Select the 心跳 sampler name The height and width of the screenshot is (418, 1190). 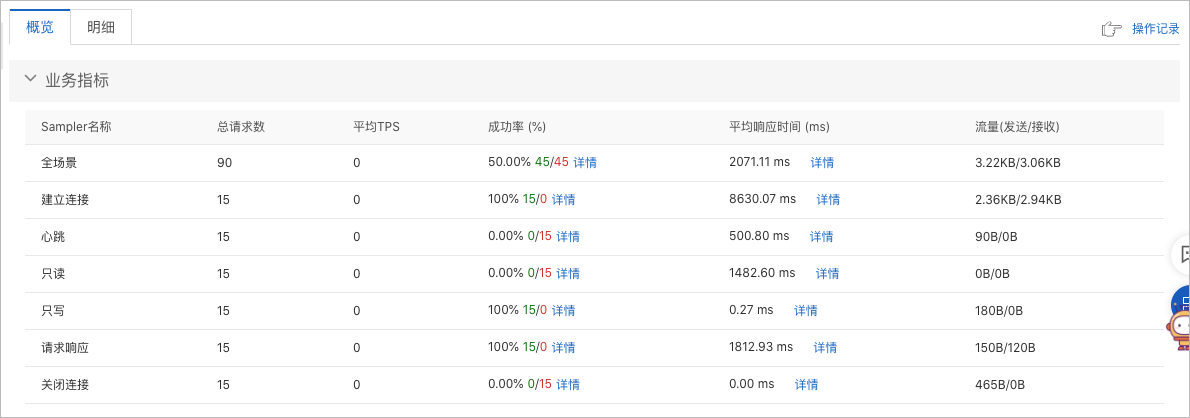(53, 237)
